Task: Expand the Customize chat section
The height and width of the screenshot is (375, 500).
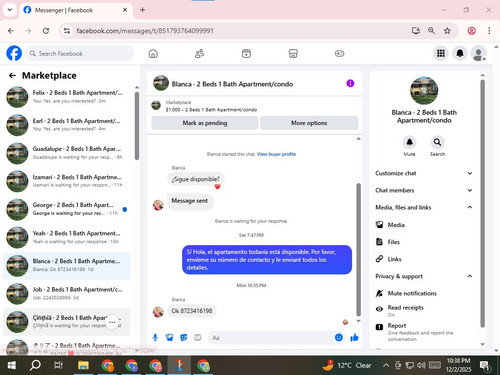Action: [423, 173]
